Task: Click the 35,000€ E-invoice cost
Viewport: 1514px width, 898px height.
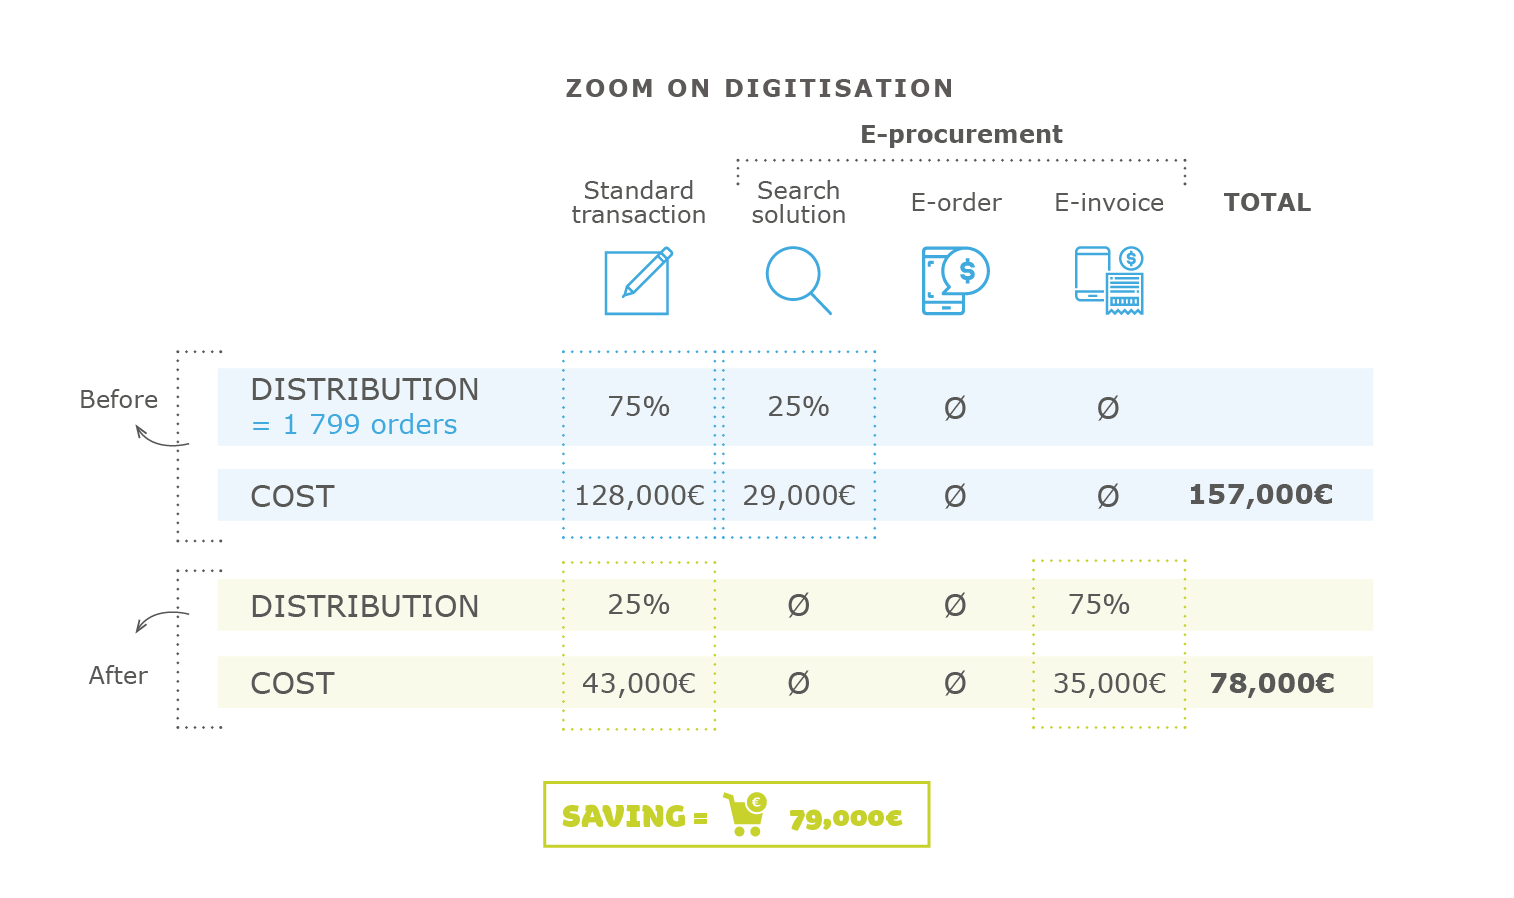Action: pos(1109,684)
